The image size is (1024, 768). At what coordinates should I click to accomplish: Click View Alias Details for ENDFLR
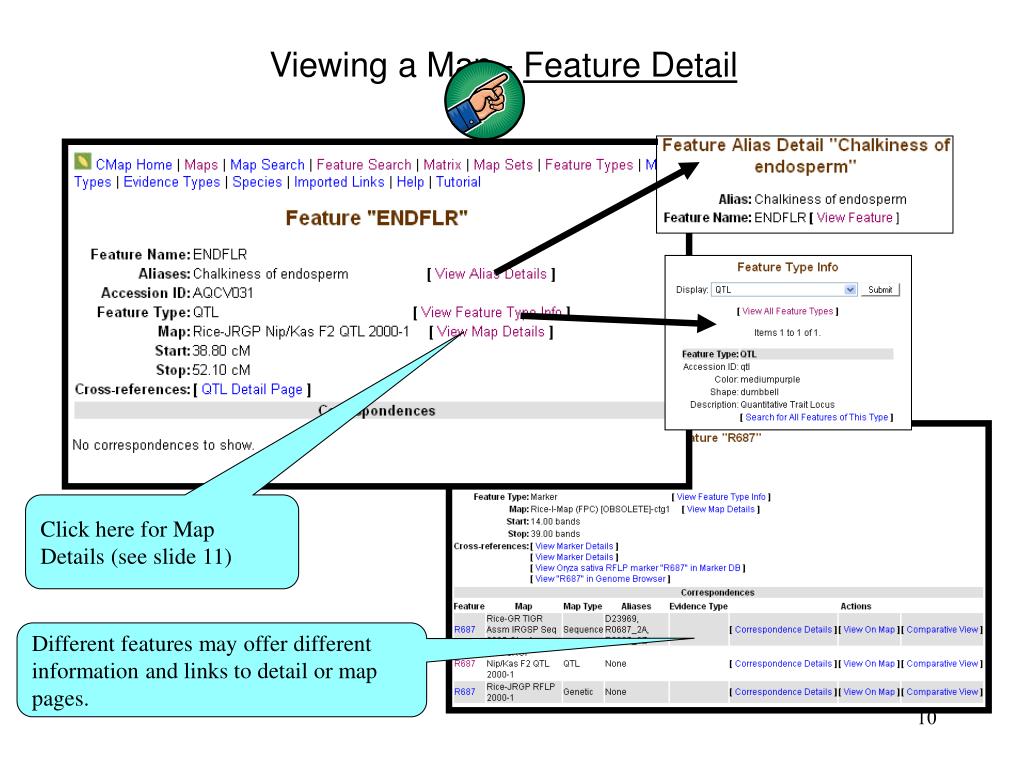point(490,274)
